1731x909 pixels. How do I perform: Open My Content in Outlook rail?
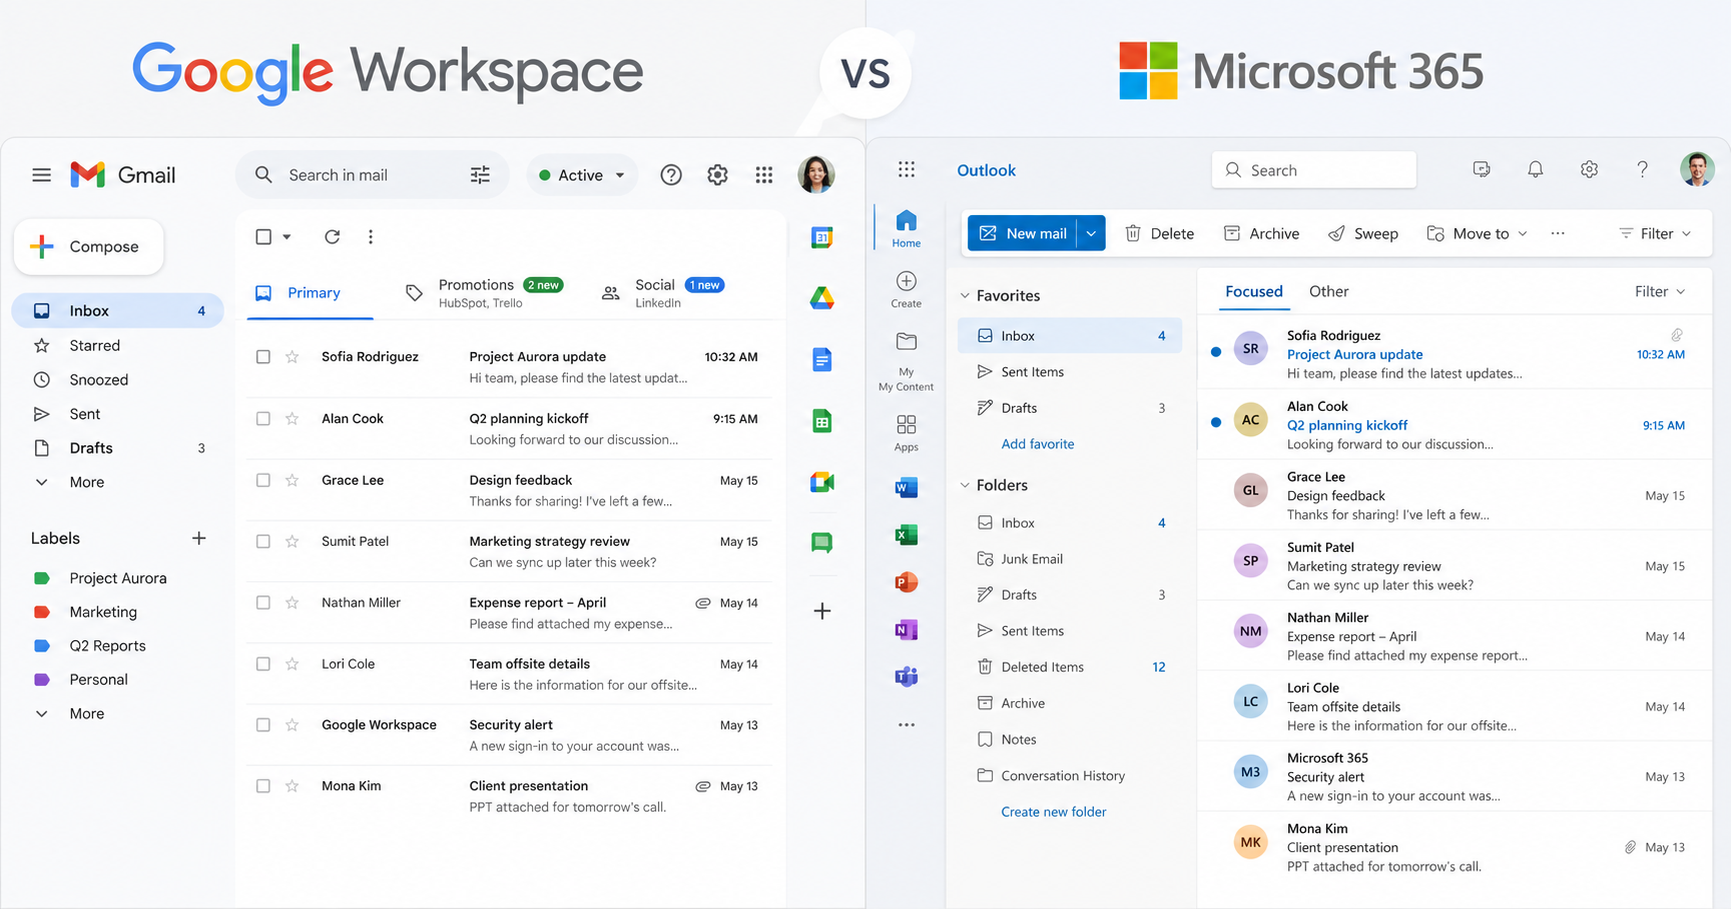[x=906, y=362]
